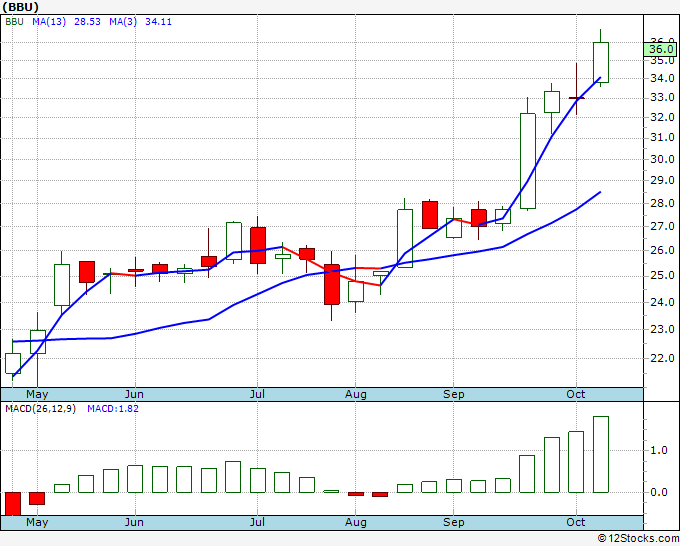This screenshot has height=546, width=680.
Task: Click the 28.53 moving average value
Action: (x=87, y=22)
